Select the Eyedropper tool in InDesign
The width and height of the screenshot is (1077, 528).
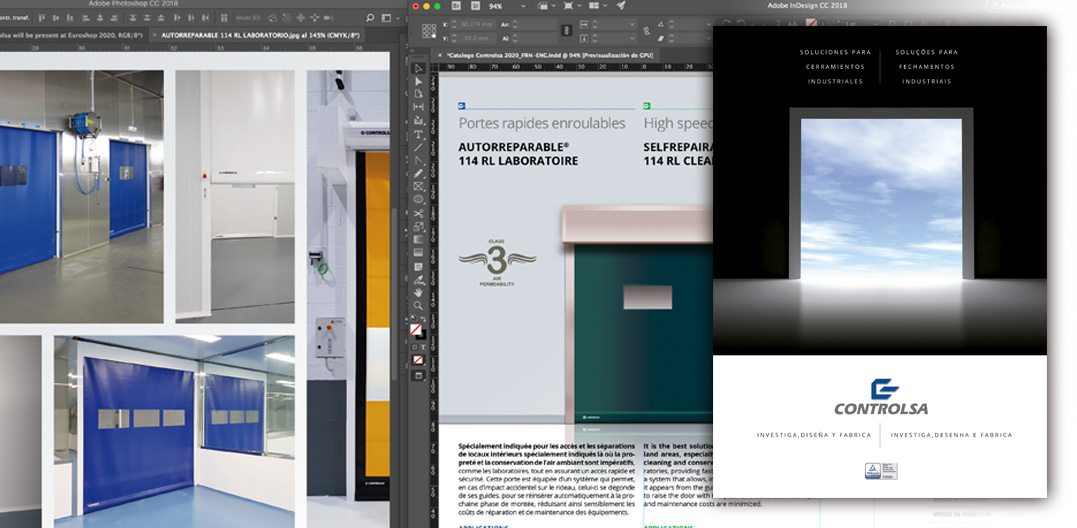click(x=418, y=280)
